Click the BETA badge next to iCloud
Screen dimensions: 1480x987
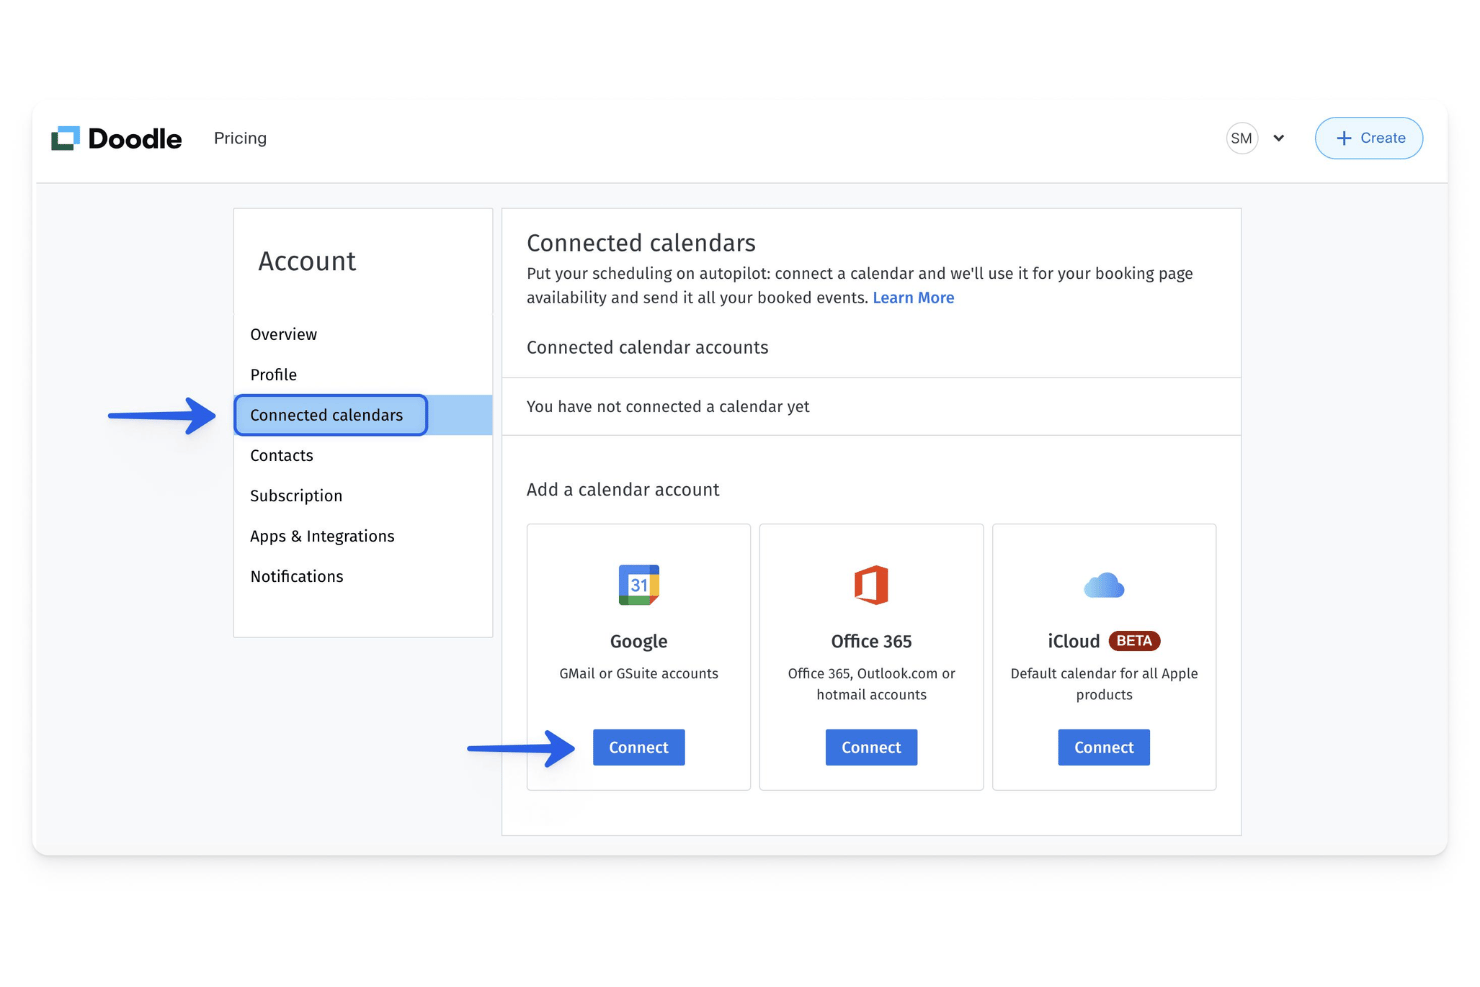(x=1134, y=641)
